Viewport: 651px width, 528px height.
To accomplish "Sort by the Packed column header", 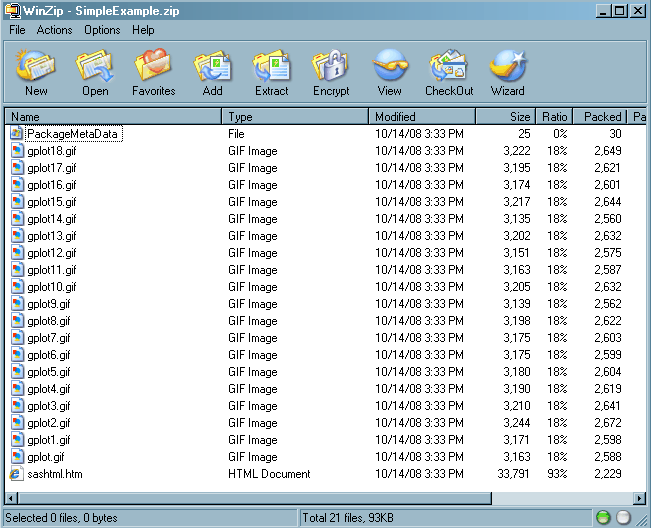I will click(600, 117).
